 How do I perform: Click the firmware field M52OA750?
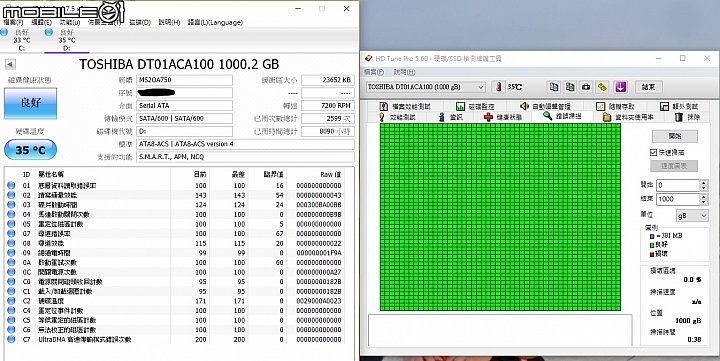click(185, 80)
